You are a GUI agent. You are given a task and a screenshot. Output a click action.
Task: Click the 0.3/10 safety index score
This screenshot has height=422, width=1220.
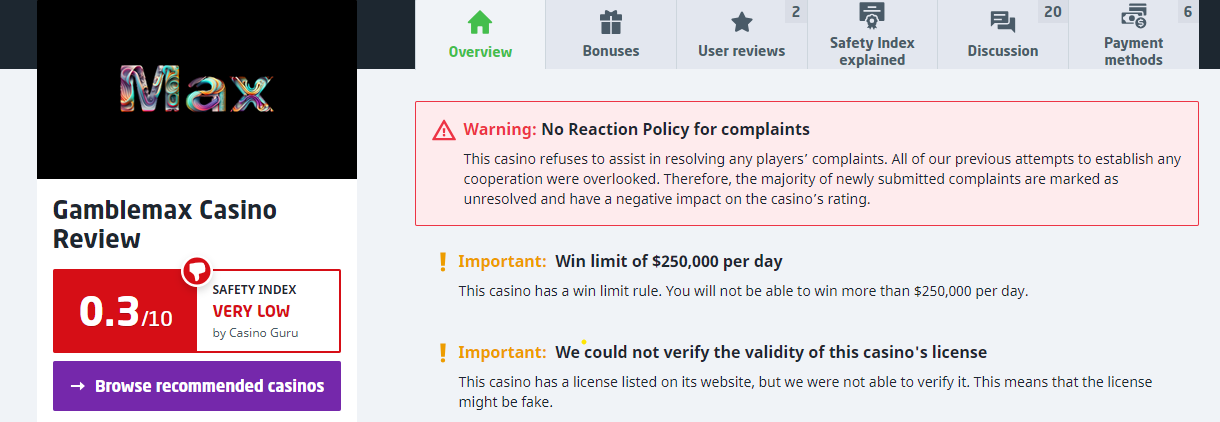click(x=125, y=312)
